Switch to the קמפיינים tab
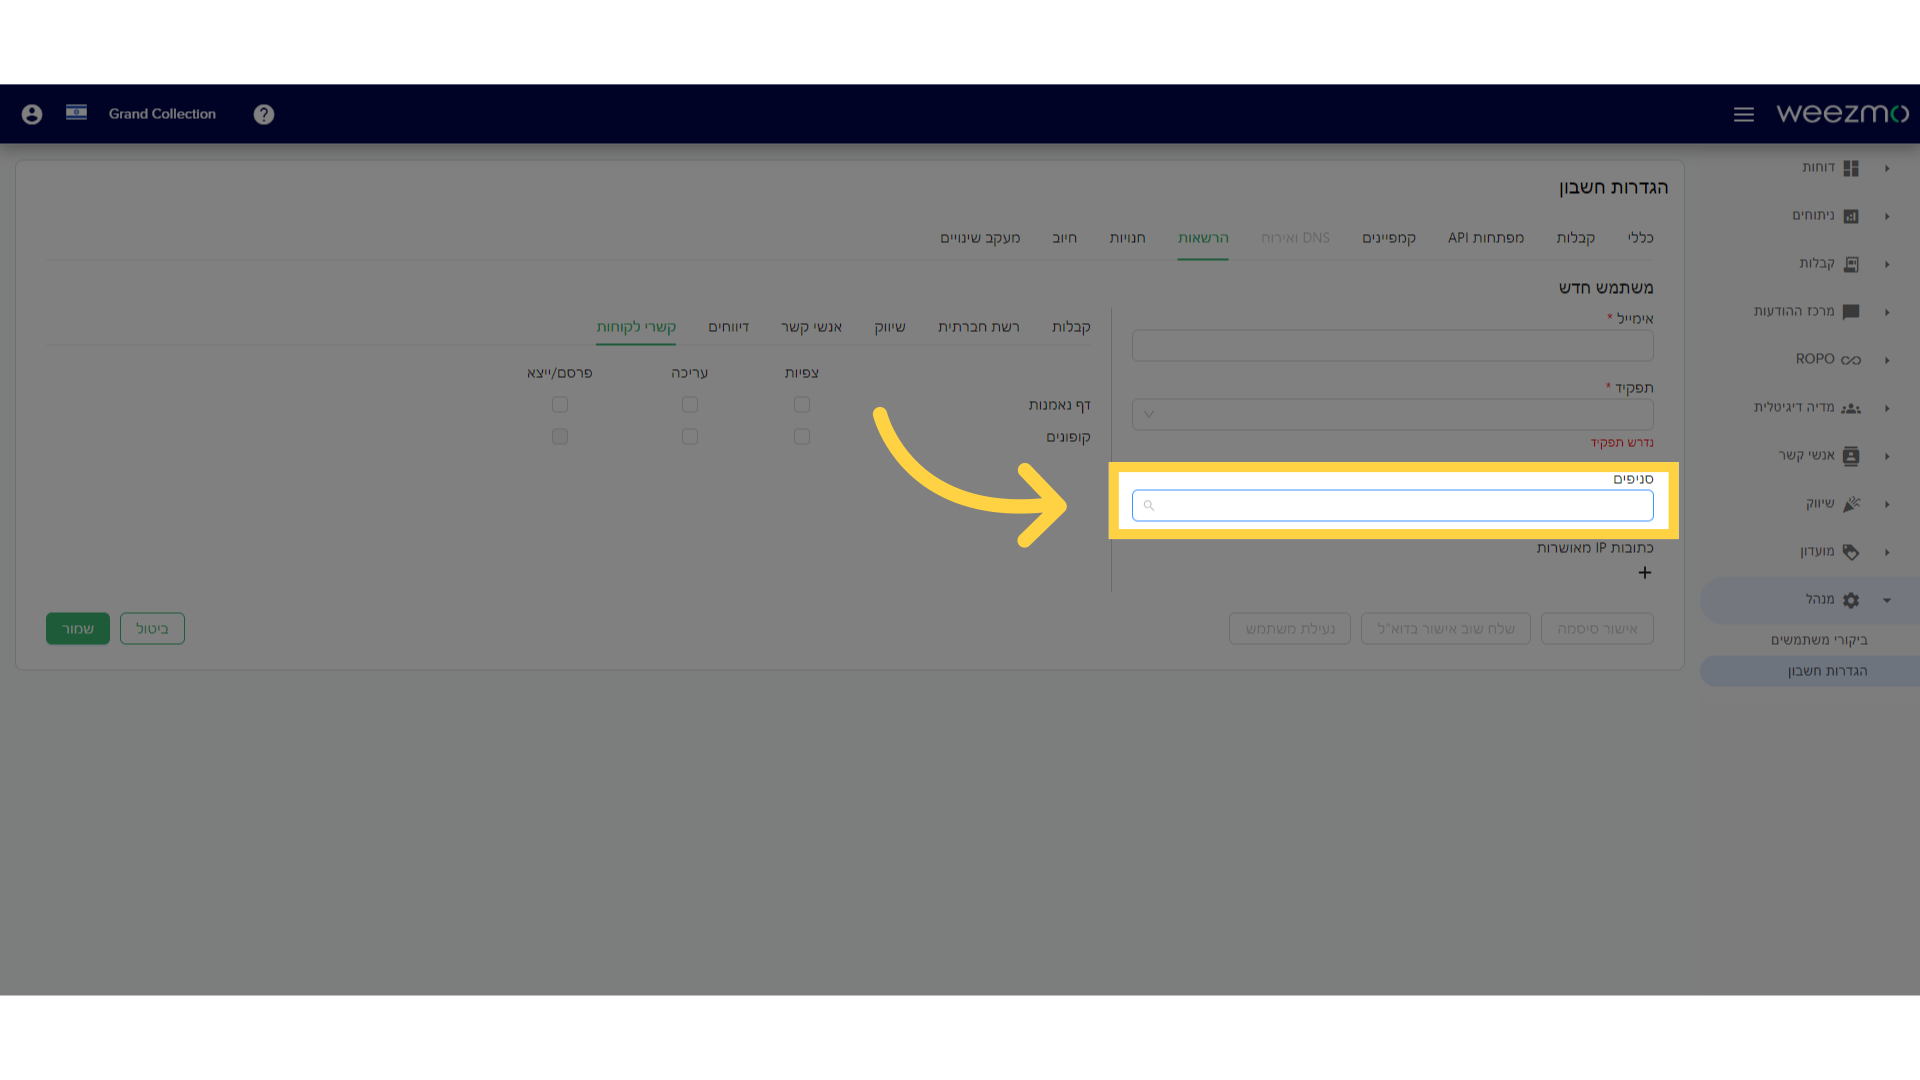This screenshot has width=1920, height=1080. [x=1389, y=238]
